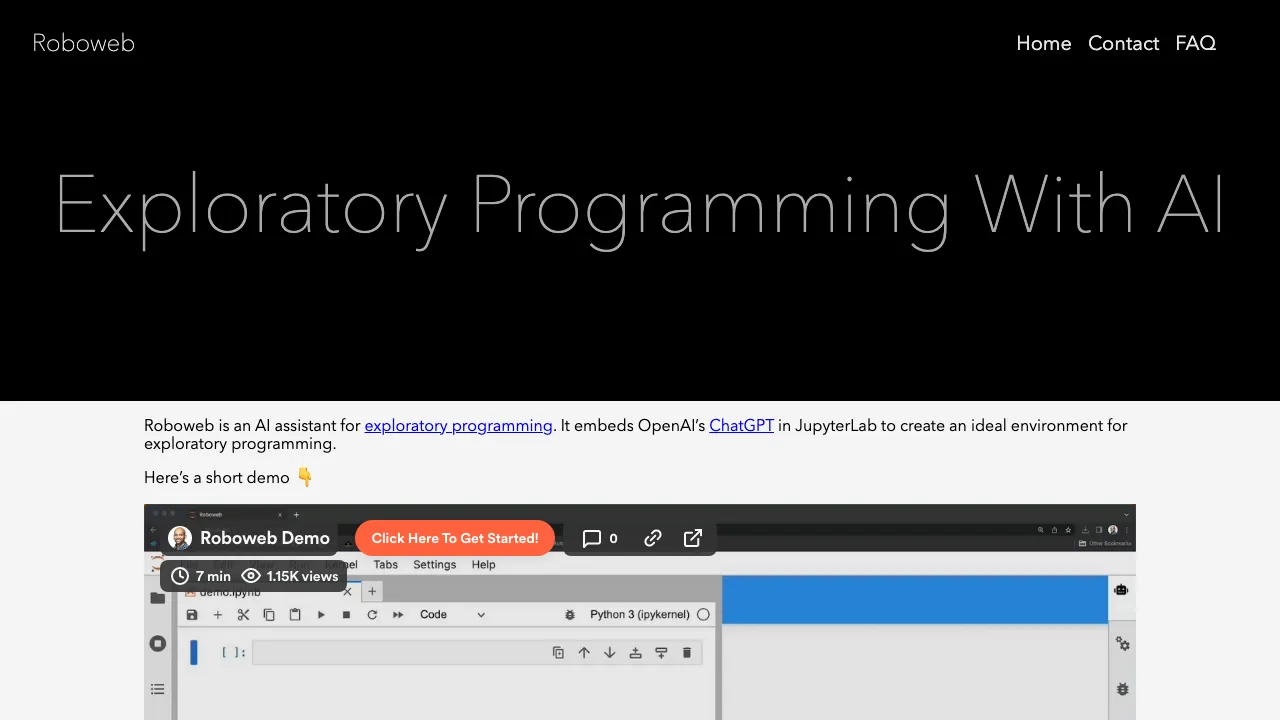Go to the Home page

[x=1043, y=43]
